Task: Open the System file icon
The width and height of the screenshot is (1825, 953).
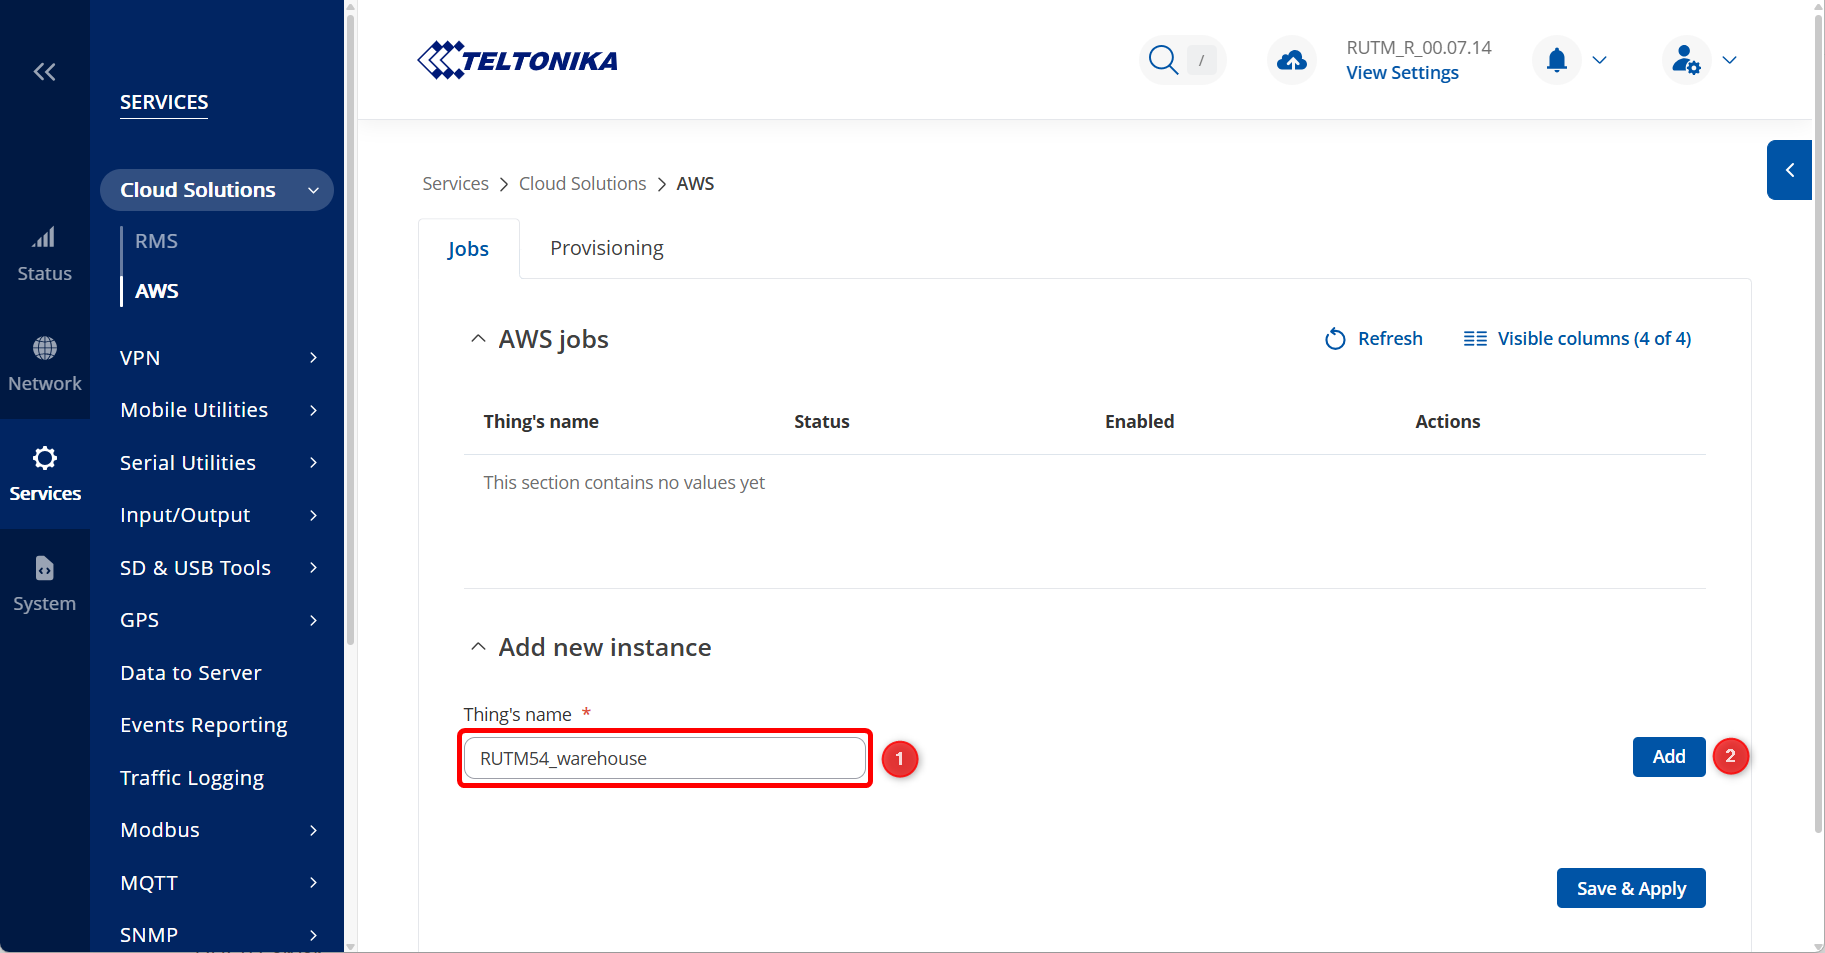Action: (x=44, y=568)
